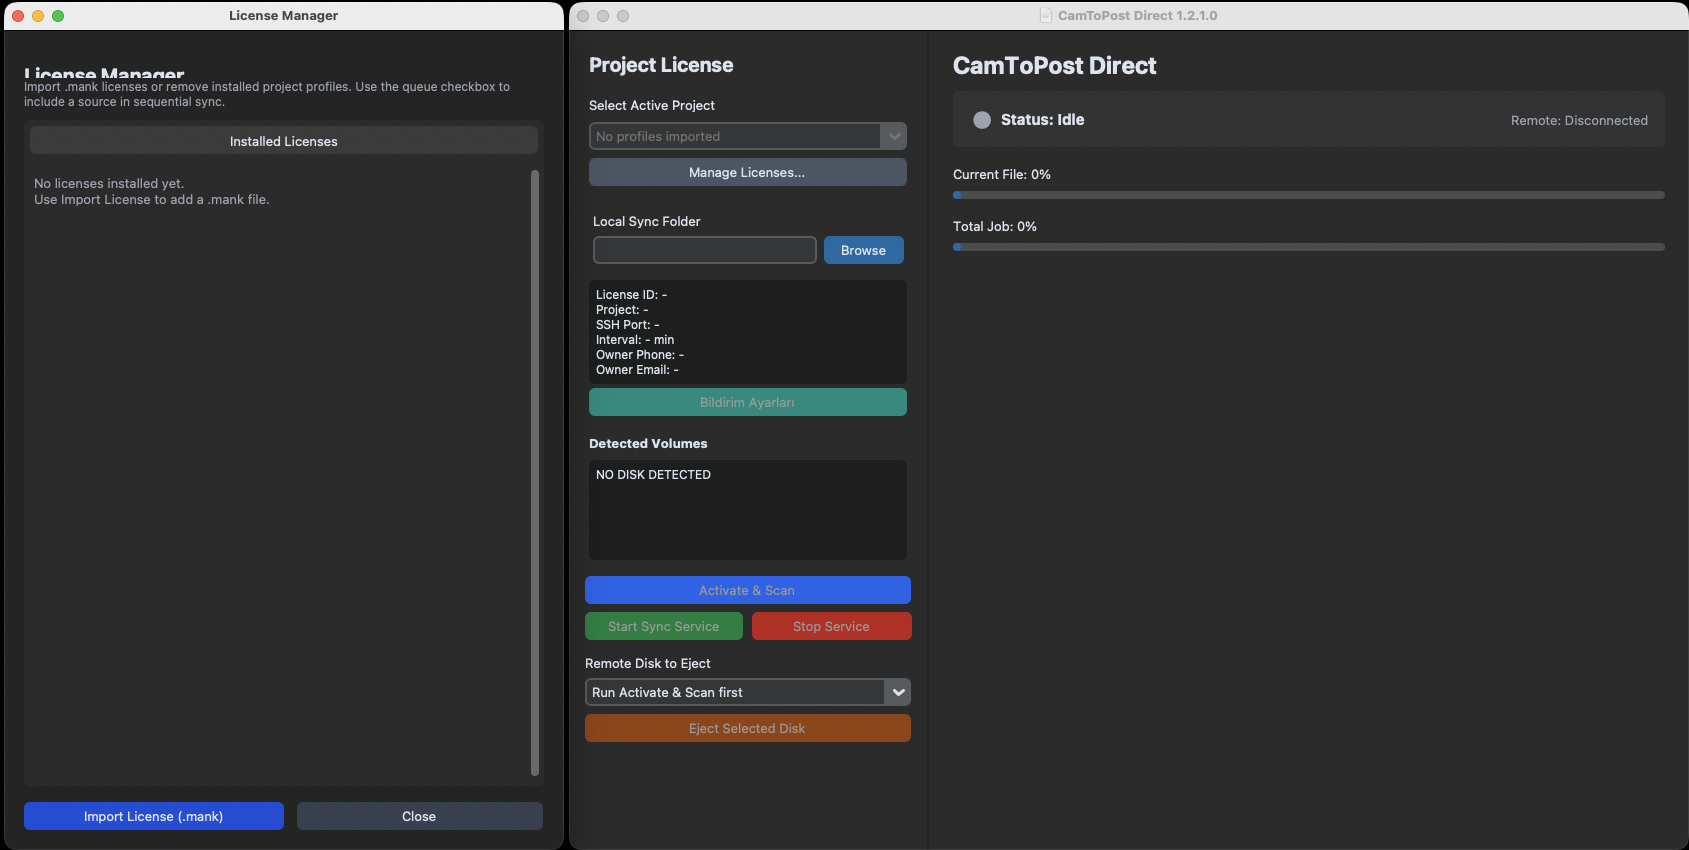
Task: Click the Total Job: 0% label
Action: click(x=995, y=226)
